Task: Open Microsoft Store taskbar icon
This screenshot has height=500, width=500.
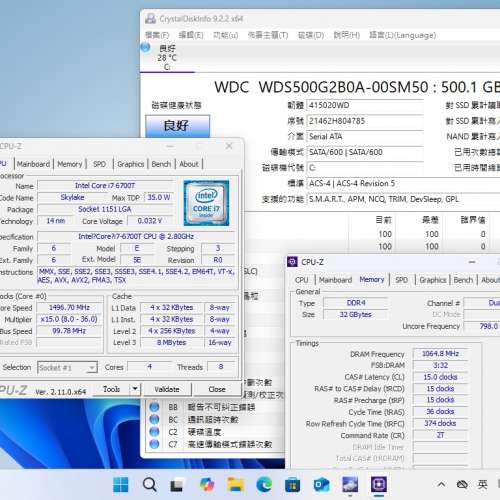Action: point(292,485)
